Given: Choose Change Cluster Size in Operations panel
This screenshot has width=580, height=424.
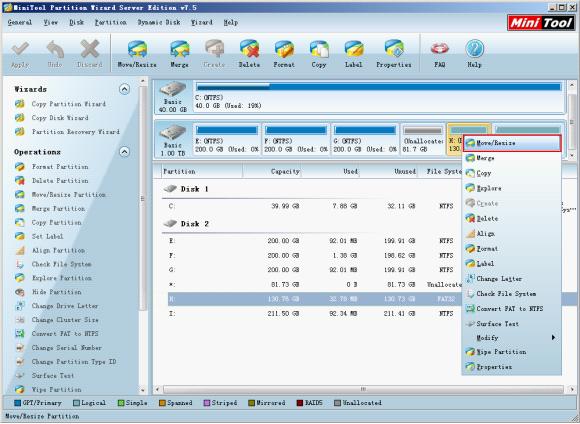Looking at the screenshot, I should pyautogui.click(x=57, y=320).
